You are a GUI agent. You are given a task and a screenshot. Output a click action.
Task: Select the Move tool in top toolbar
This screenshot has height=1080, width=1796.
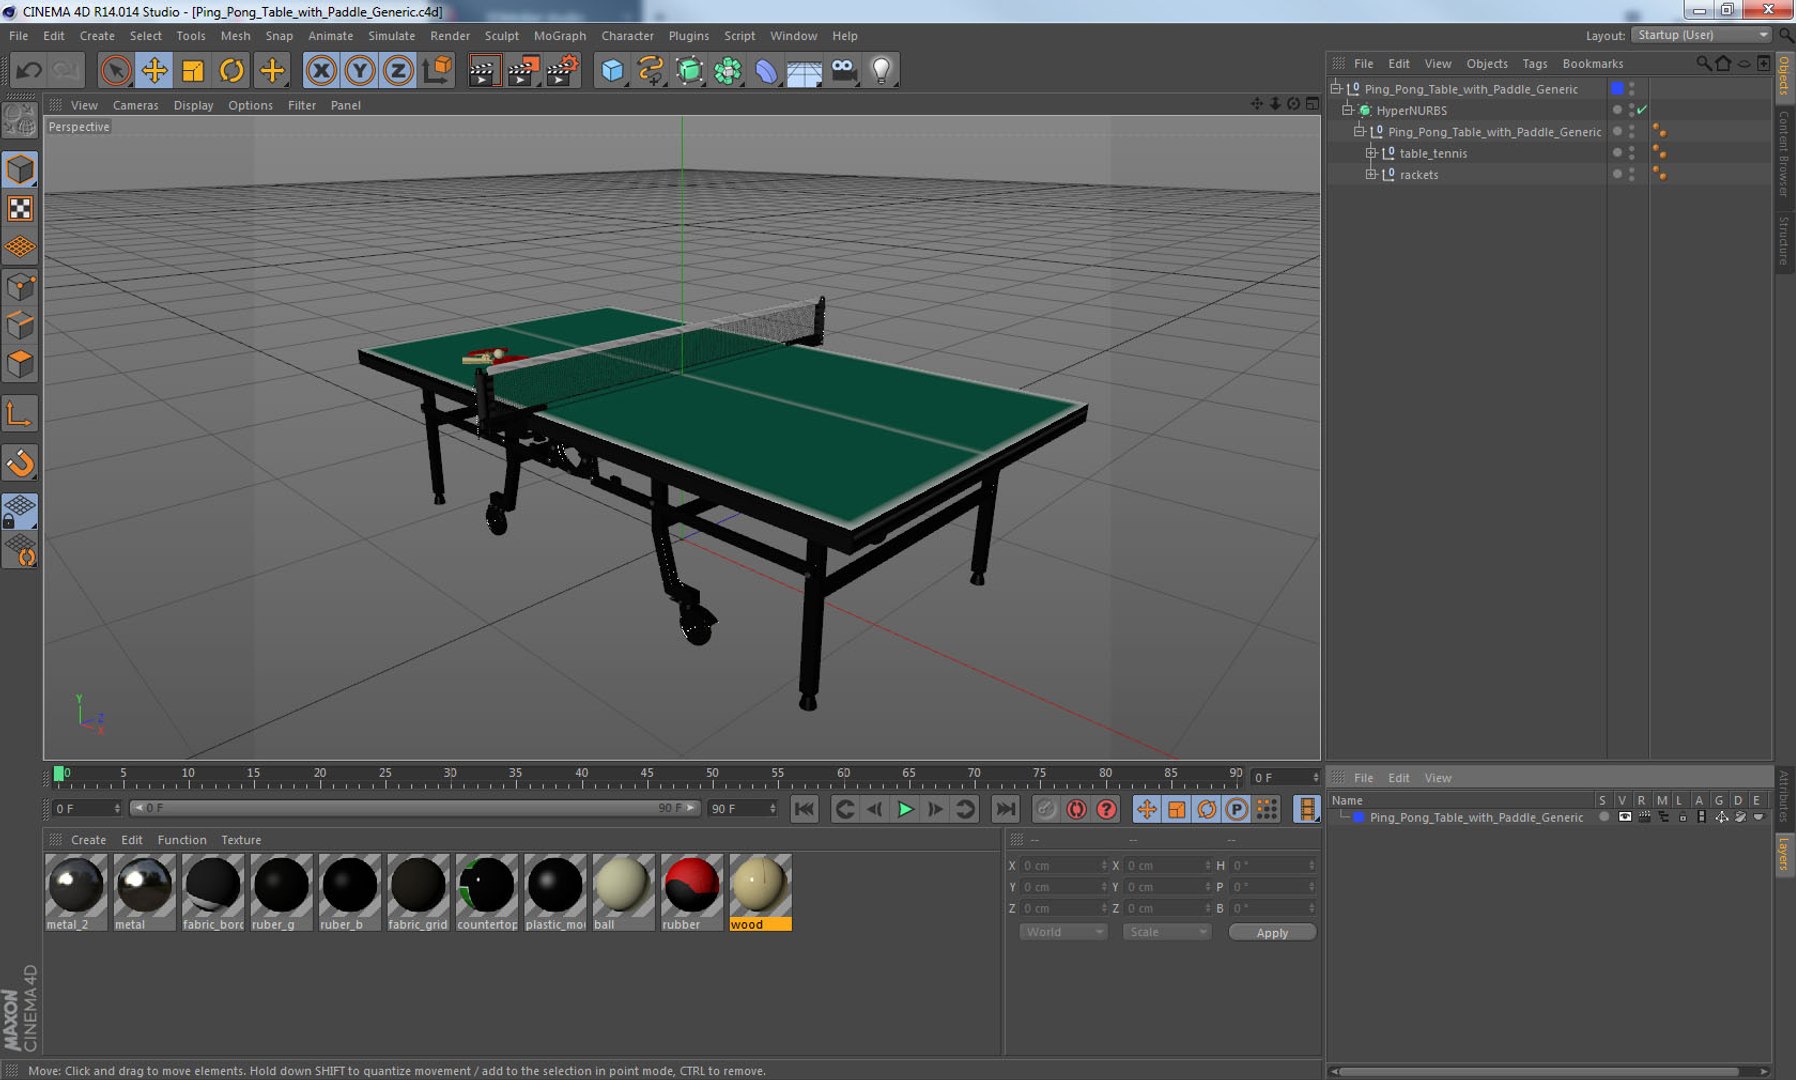click(x=154, y=70)
